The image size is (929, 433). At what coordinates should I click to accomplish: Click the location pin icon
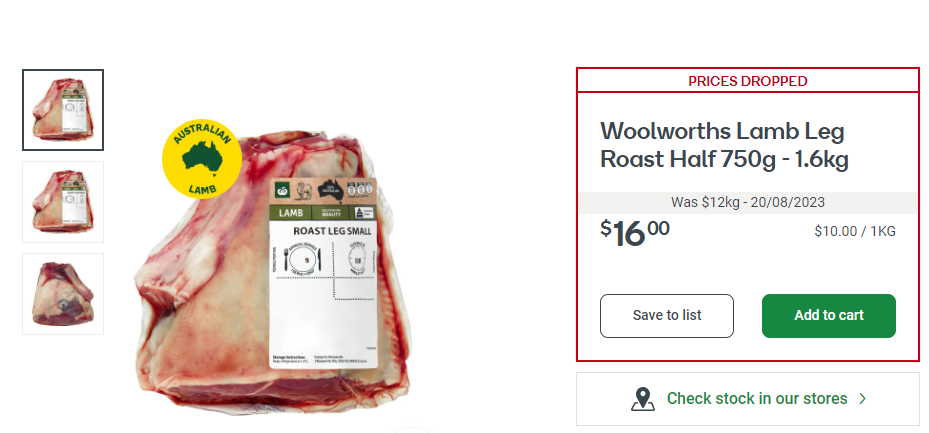click(643, 399)
